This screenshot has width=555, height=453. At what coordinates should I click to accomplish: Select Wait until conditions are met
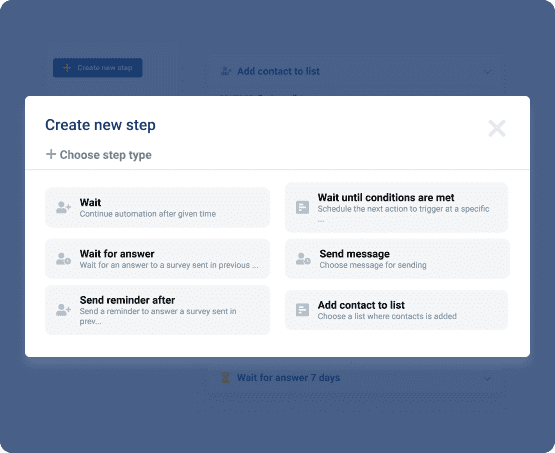396,207
